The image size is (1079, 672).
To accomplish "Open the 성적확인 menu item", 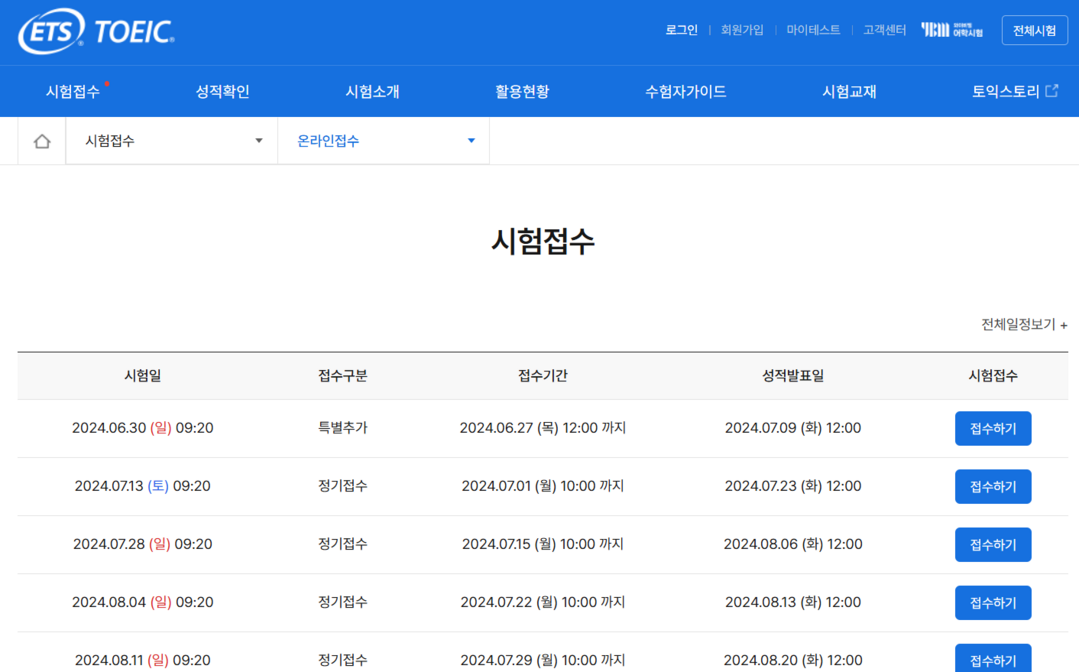I will [x=222, y=91].
